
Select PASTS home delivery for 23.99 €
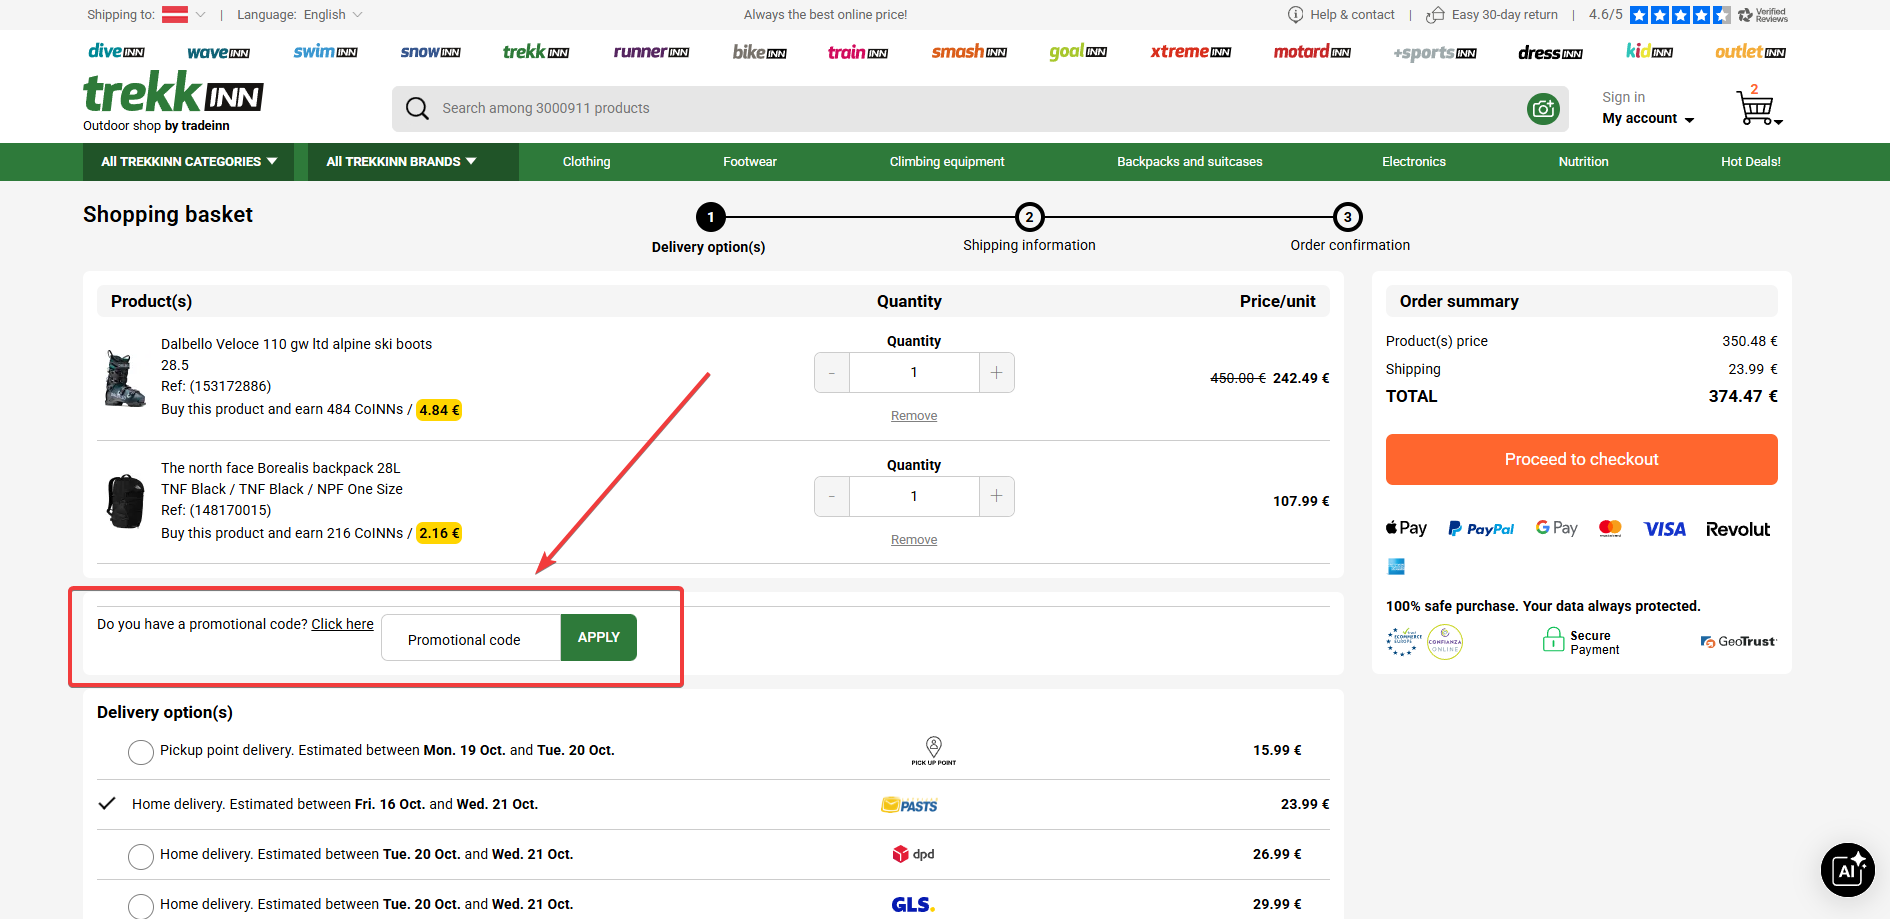click(x=107, y=803)
